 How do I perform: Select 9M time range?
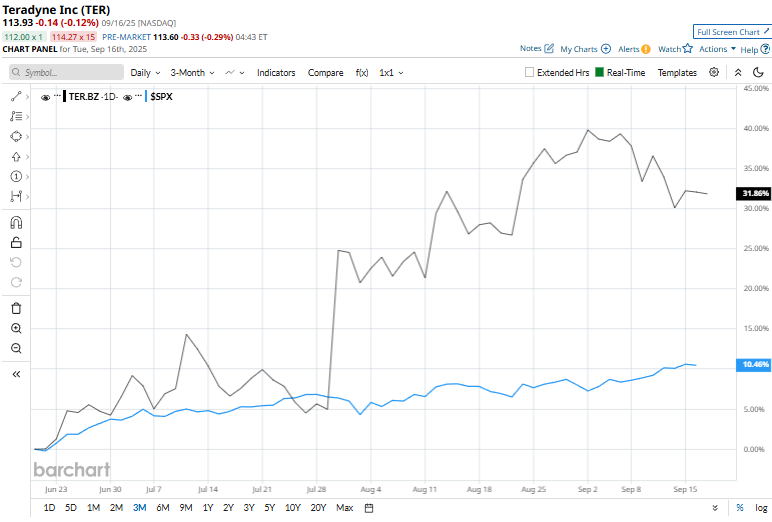click(x=186, y=508)
